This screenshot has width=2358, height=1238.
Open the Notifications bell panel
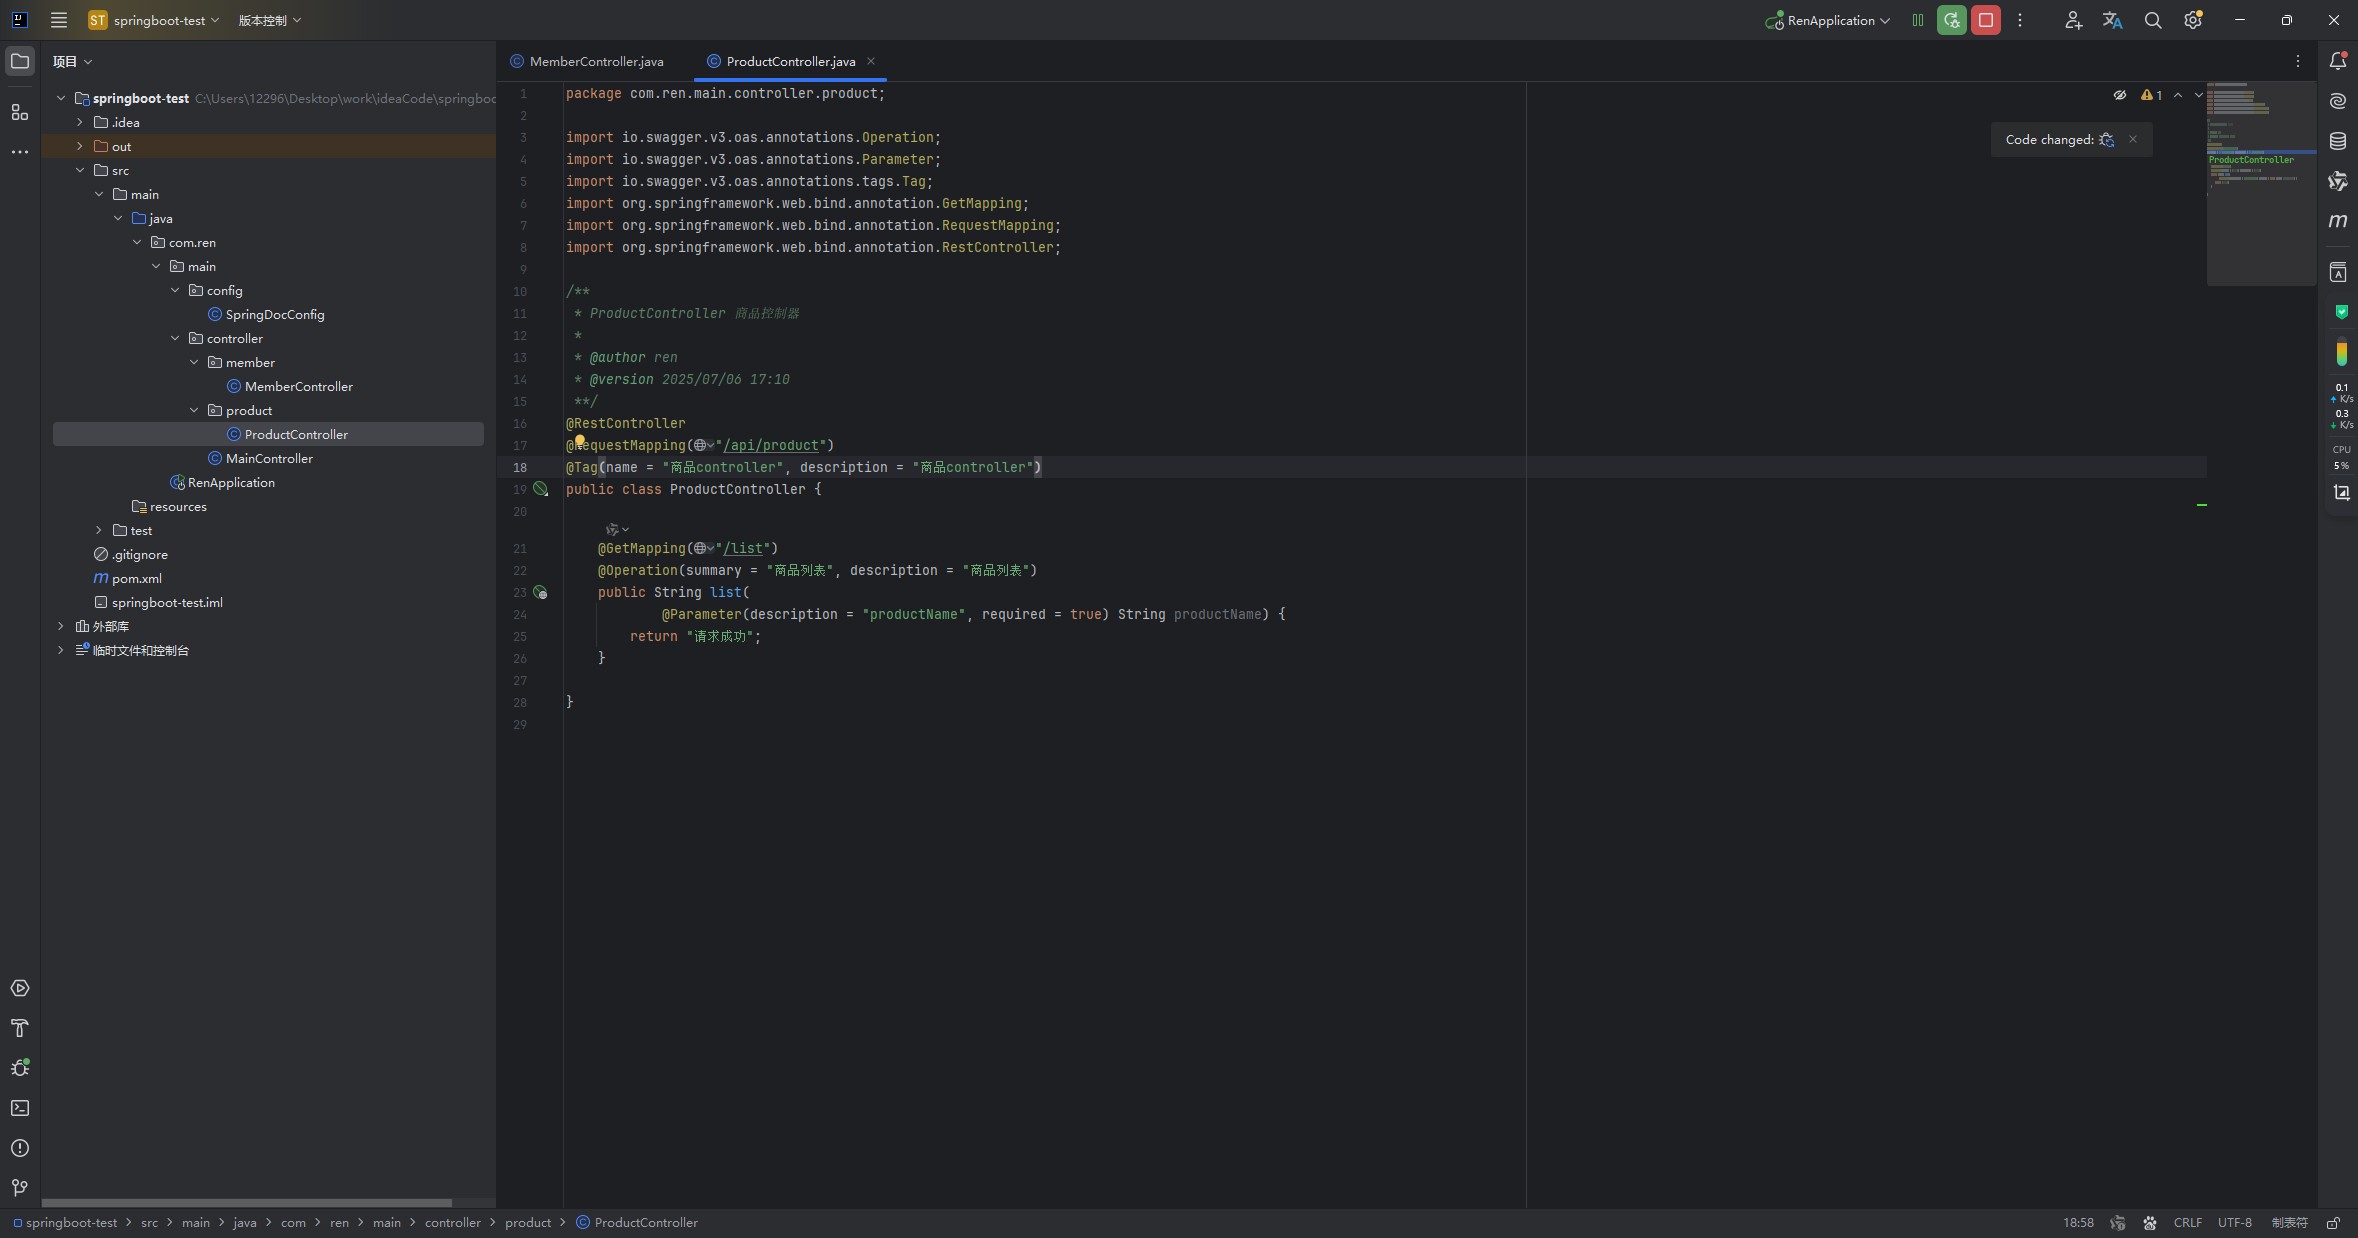click(x=2338, y=61)
